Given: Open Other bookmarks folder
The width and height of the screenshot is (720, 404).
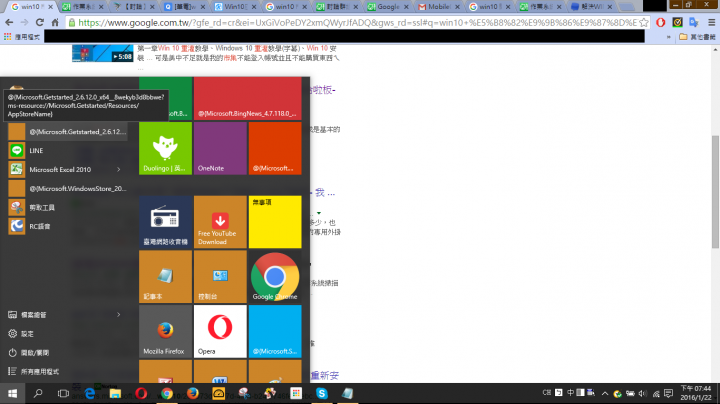Looking at the screenshot, I should [697, 37].
